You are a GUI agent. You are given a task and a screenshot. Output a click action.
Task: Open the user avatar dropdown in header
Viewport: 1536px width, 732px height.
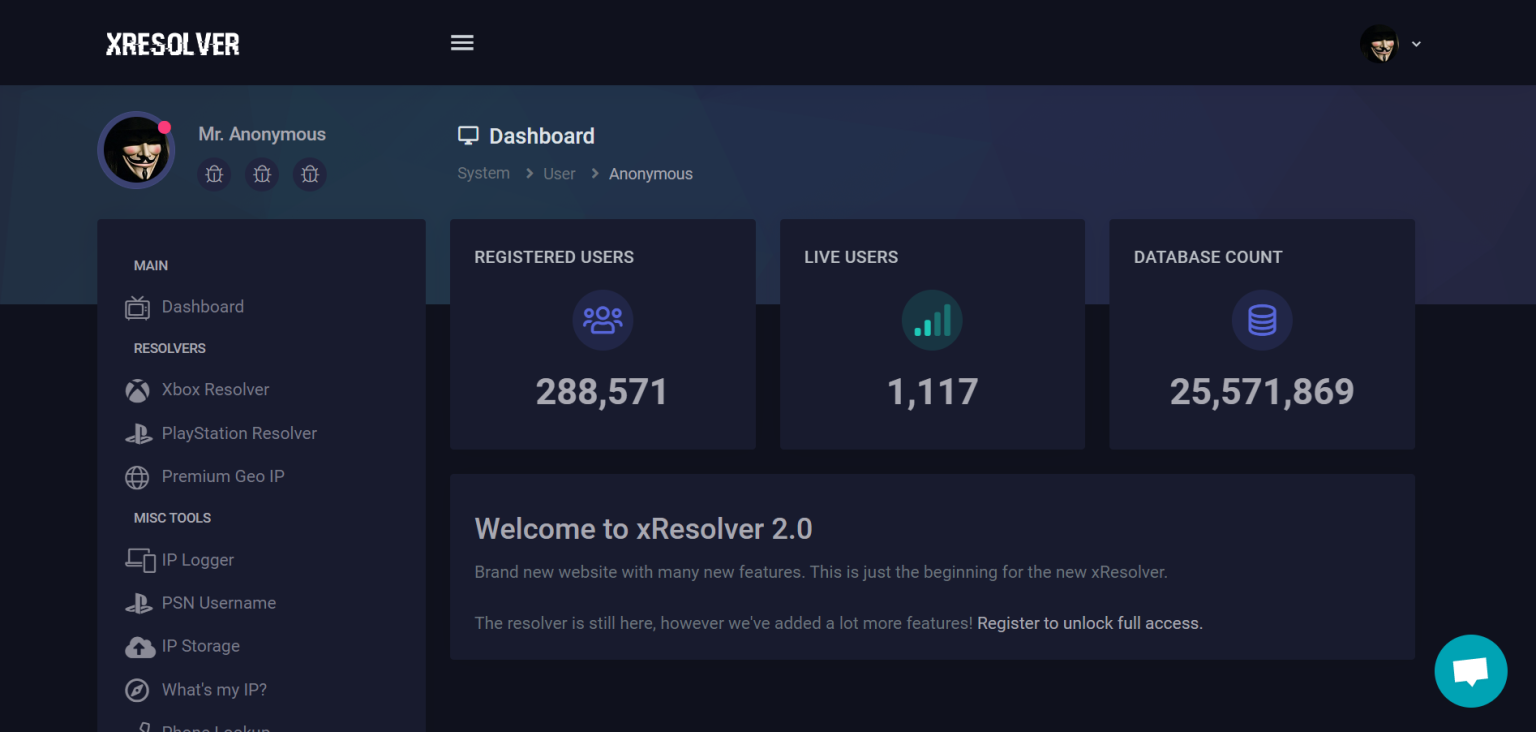pos(1389,44)
